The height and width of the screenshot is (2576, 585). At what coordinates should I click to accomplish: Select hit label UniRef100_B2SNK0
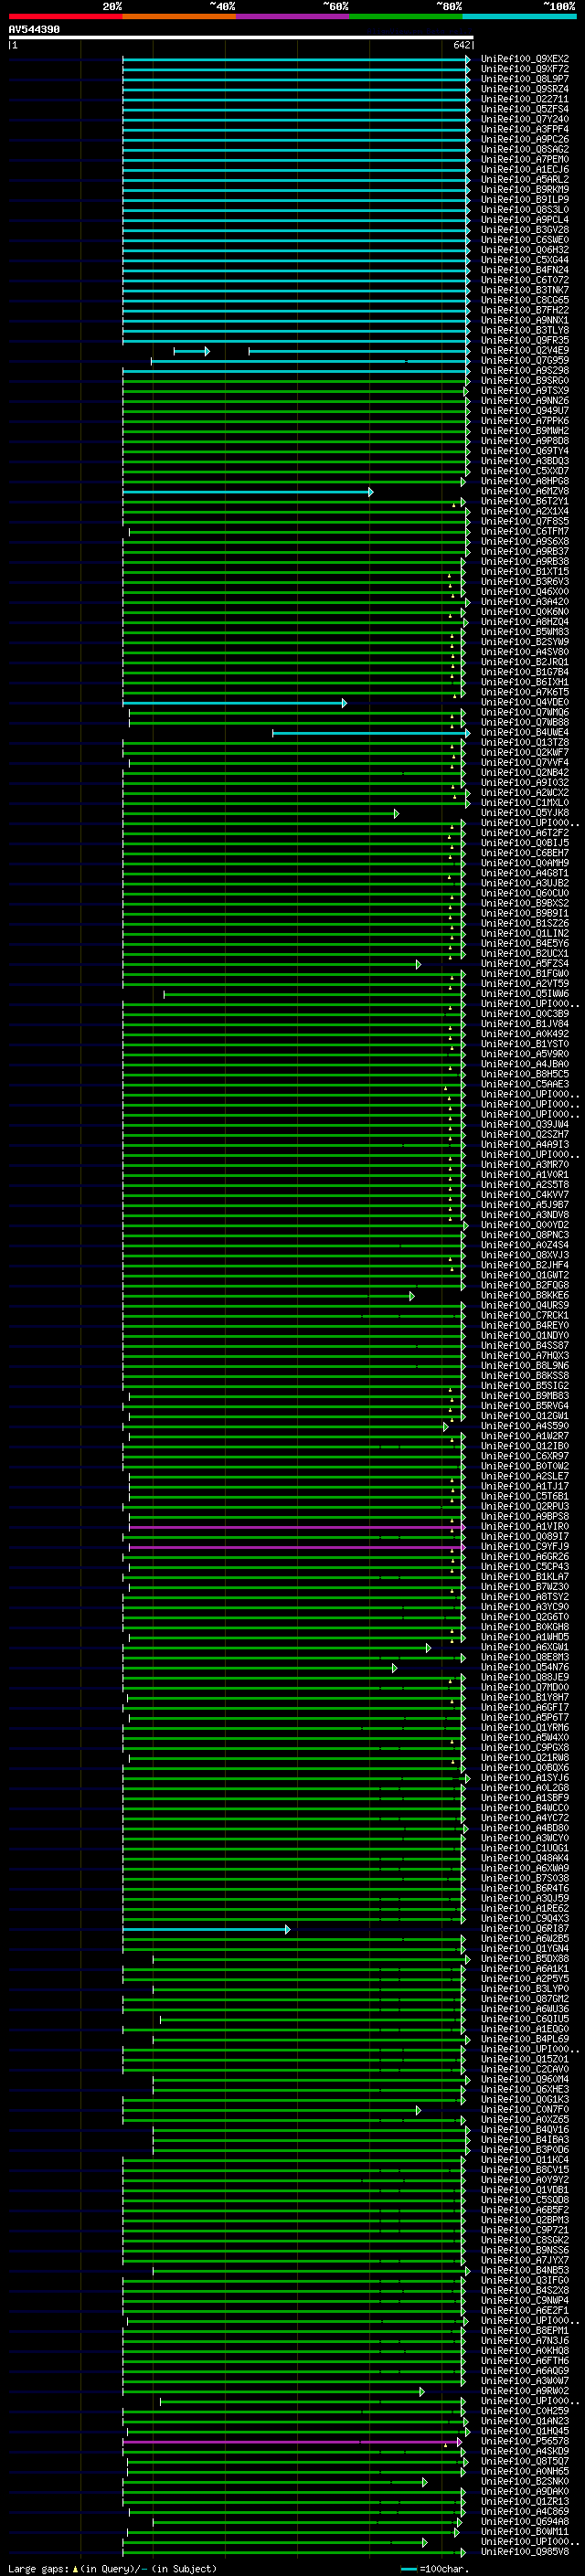pos(525,2482)
